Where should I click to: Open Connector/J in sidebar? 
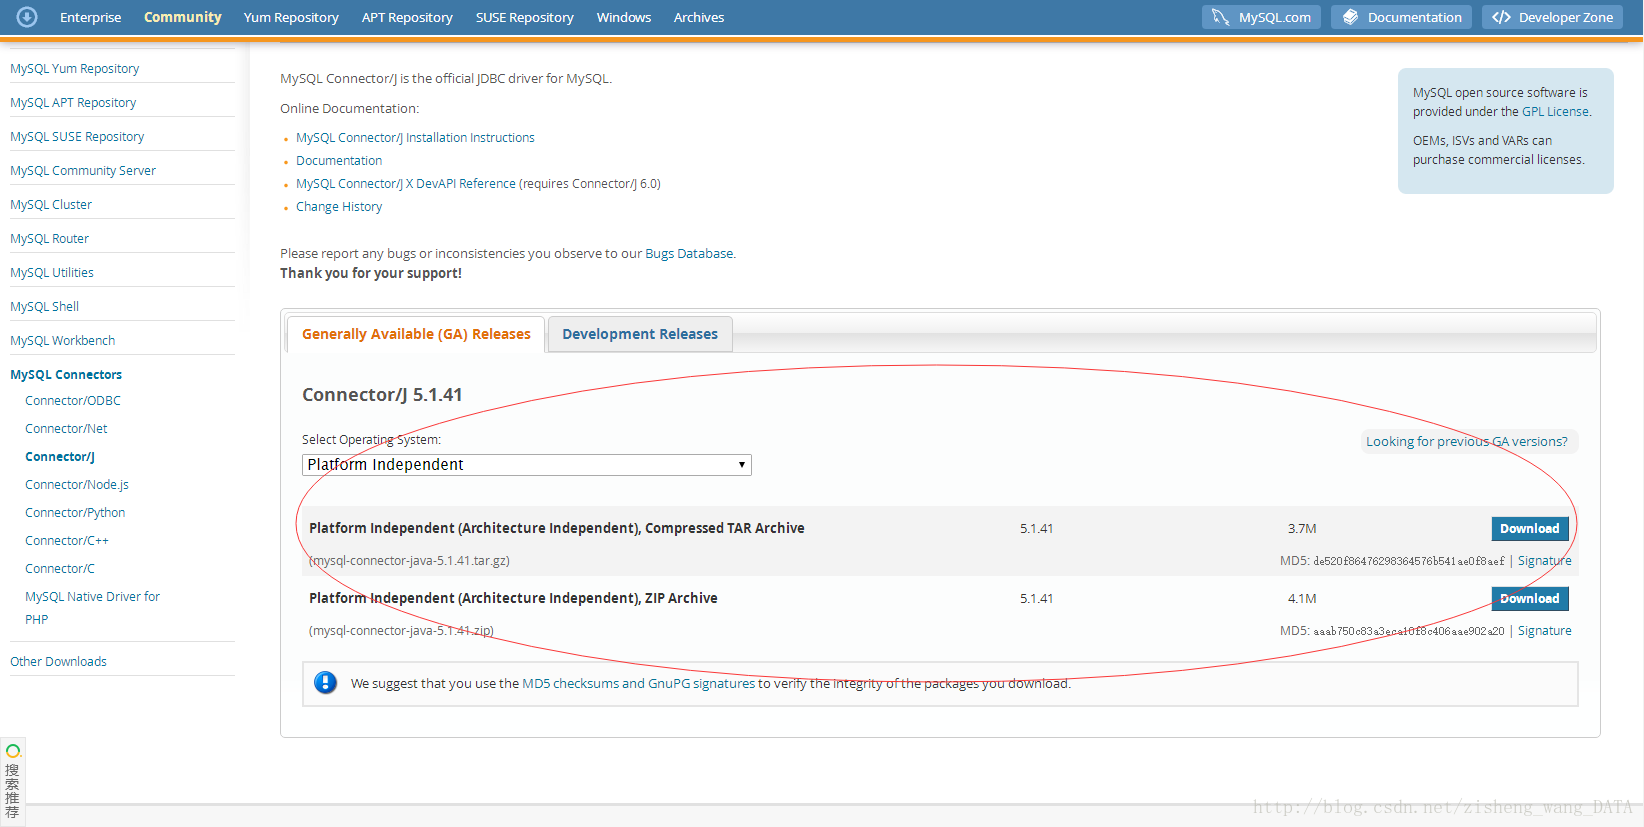(60, 457)
